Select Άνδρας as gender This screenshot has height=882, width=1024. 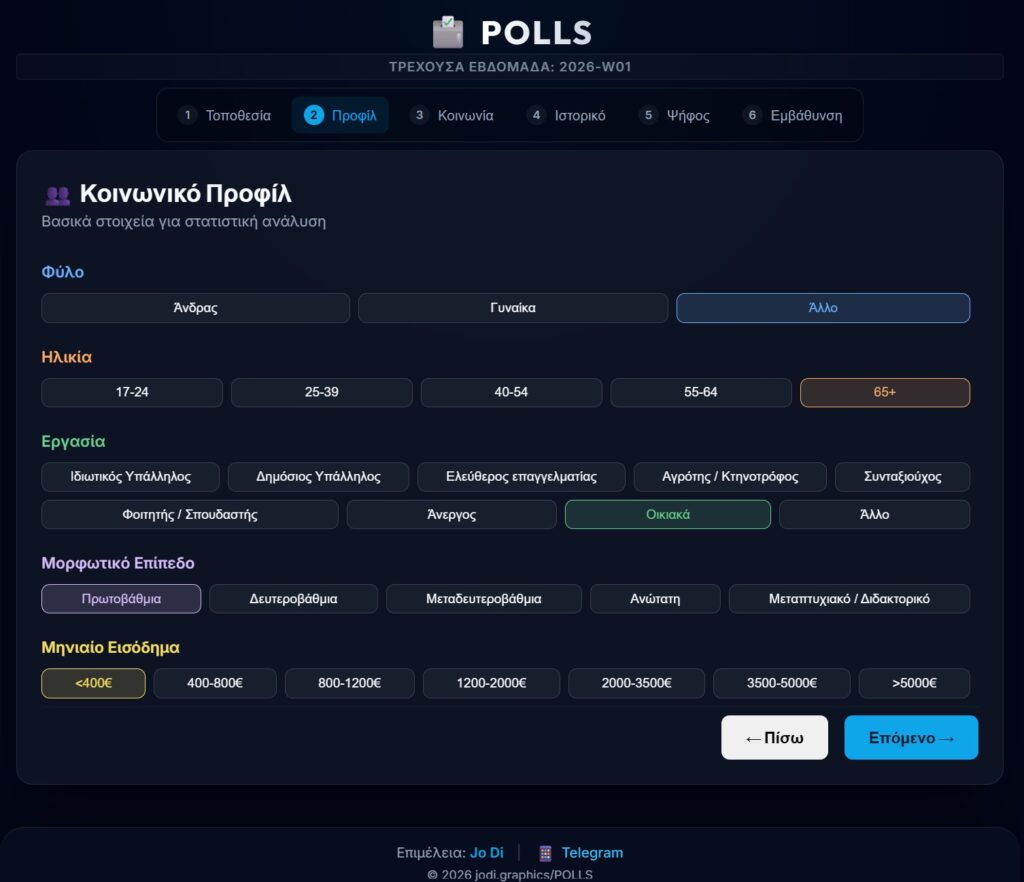[195, 308]
